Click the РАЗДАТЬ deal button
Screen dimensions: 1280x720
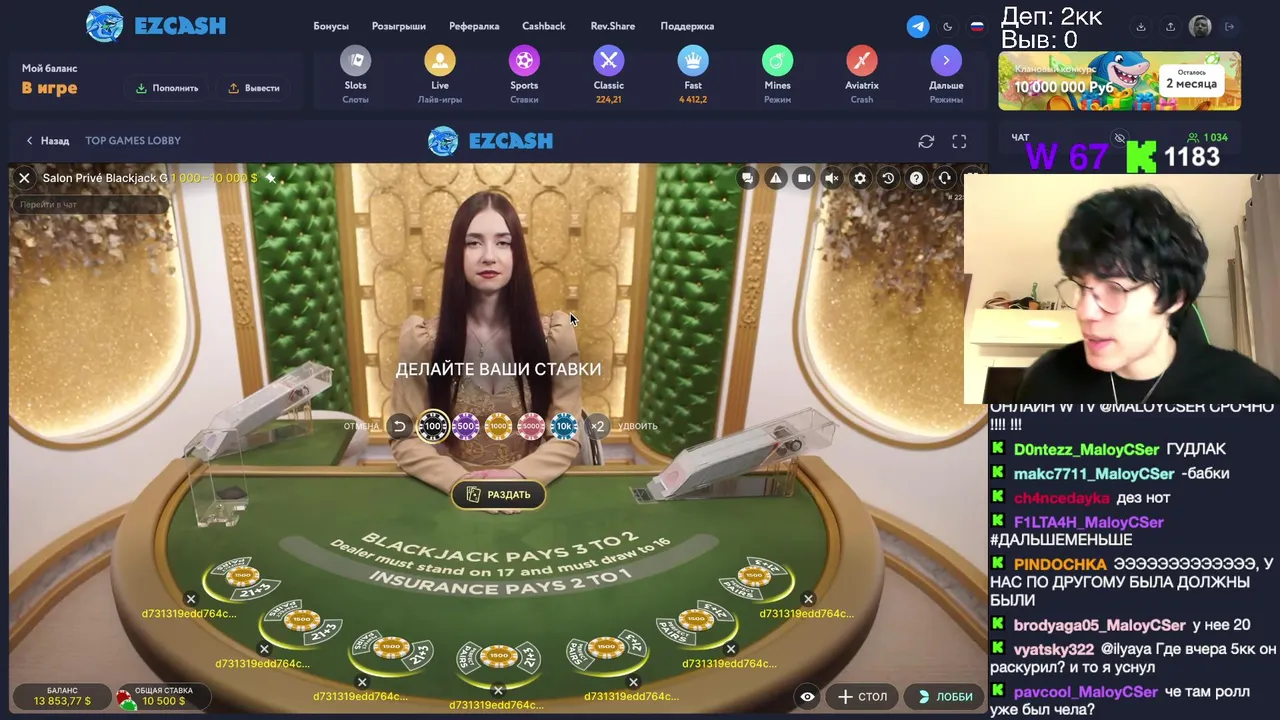click(x=498, y=494)
